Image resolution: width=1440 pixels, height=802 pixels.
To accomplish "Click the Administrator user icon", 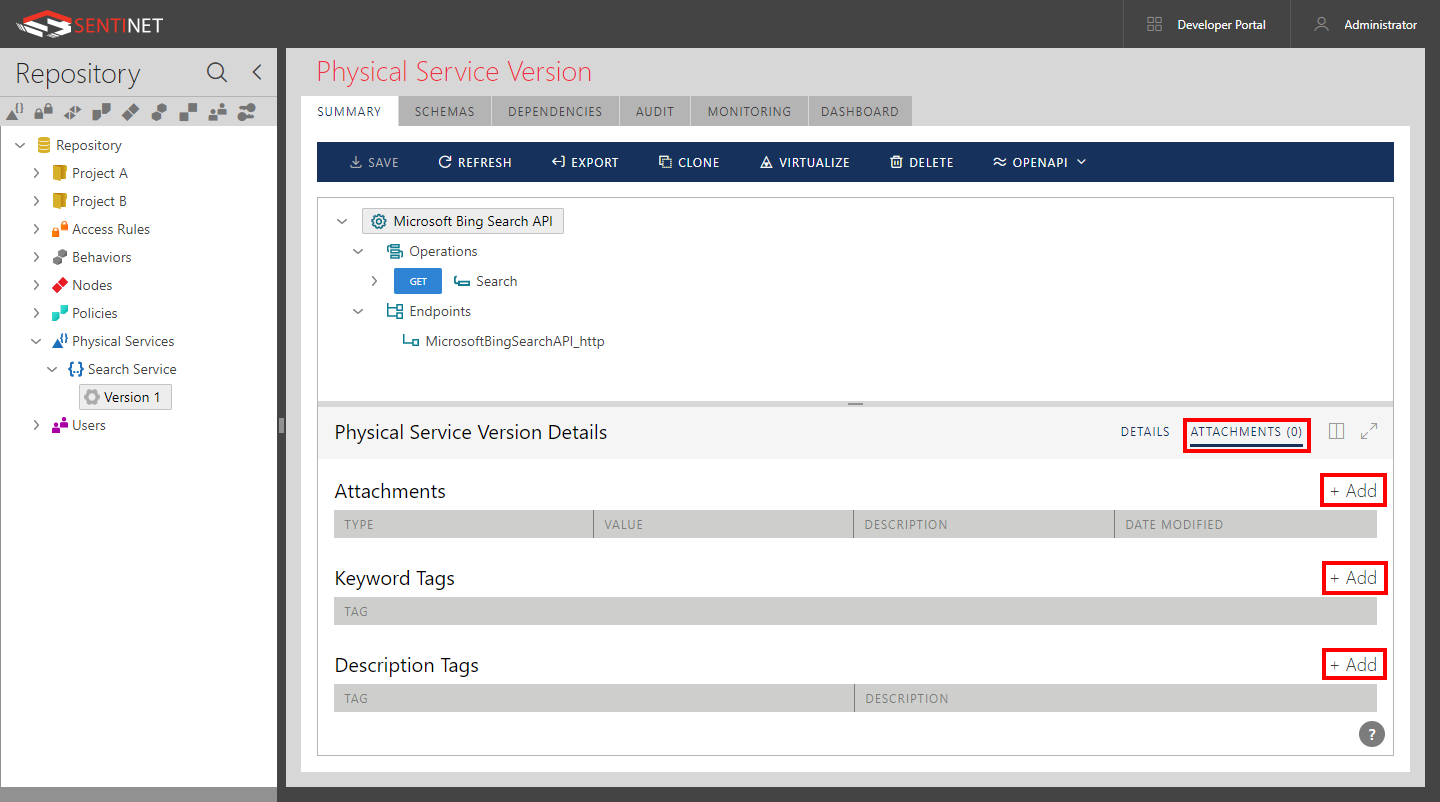I will (x=1322, y=24).
